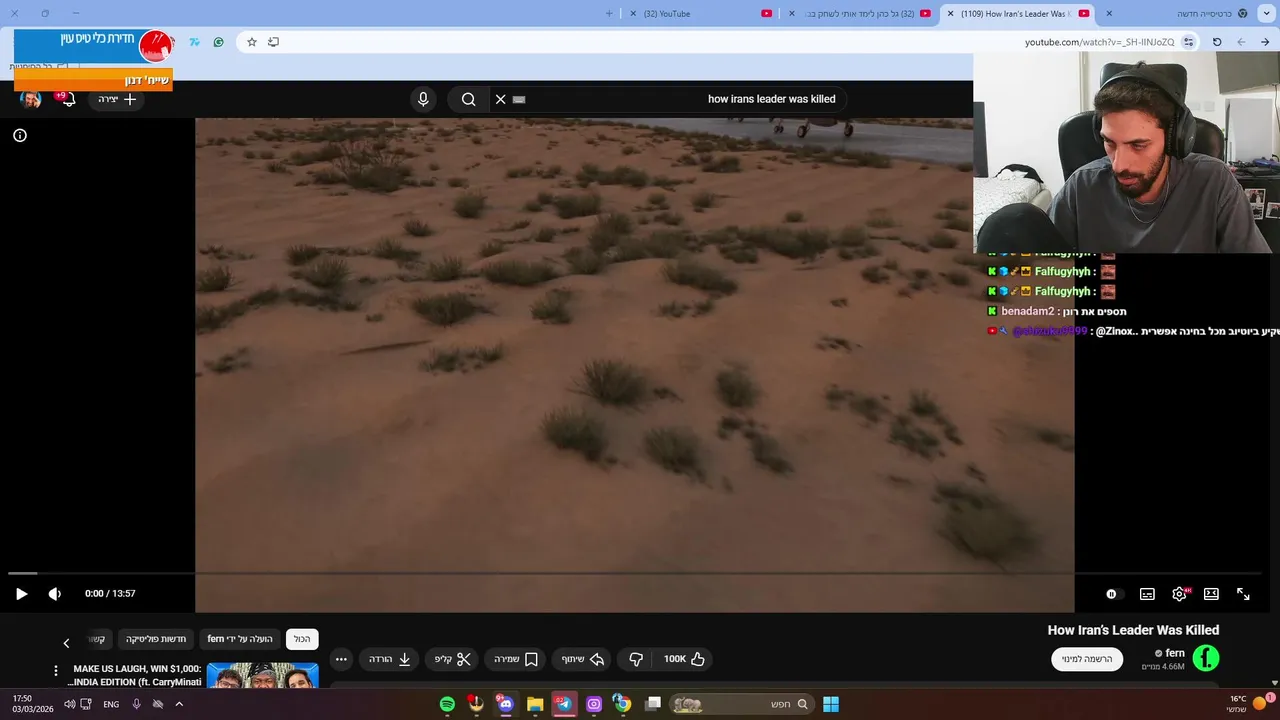Bookmark this page with the star
Screen dimensions: 1280x720
tap(252, 42)
